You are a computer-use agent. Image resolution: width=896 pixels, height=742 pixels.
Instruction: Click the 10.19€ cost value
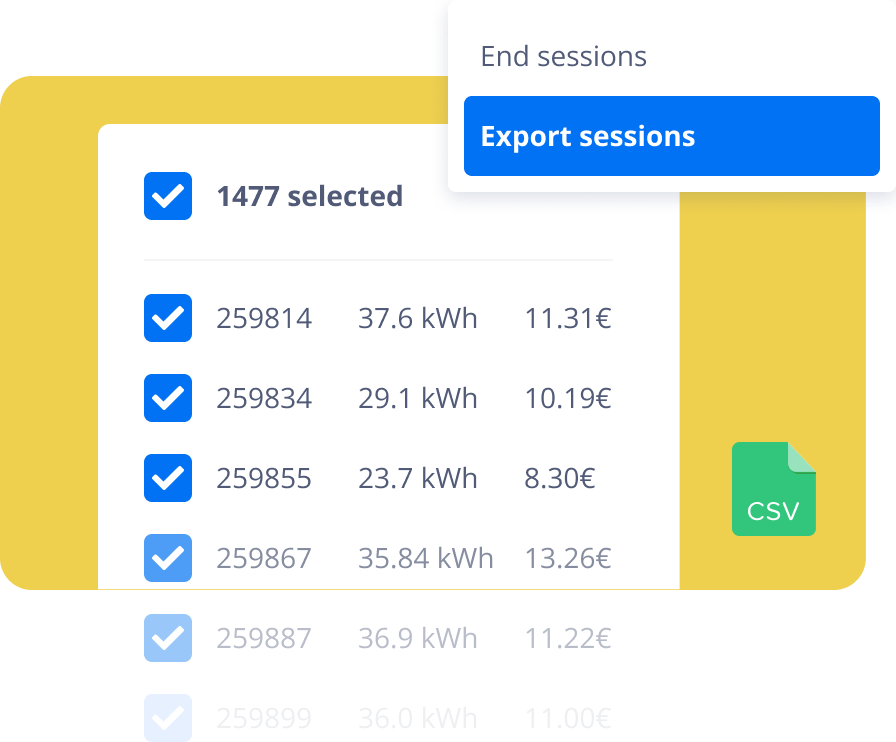(568, 398)
